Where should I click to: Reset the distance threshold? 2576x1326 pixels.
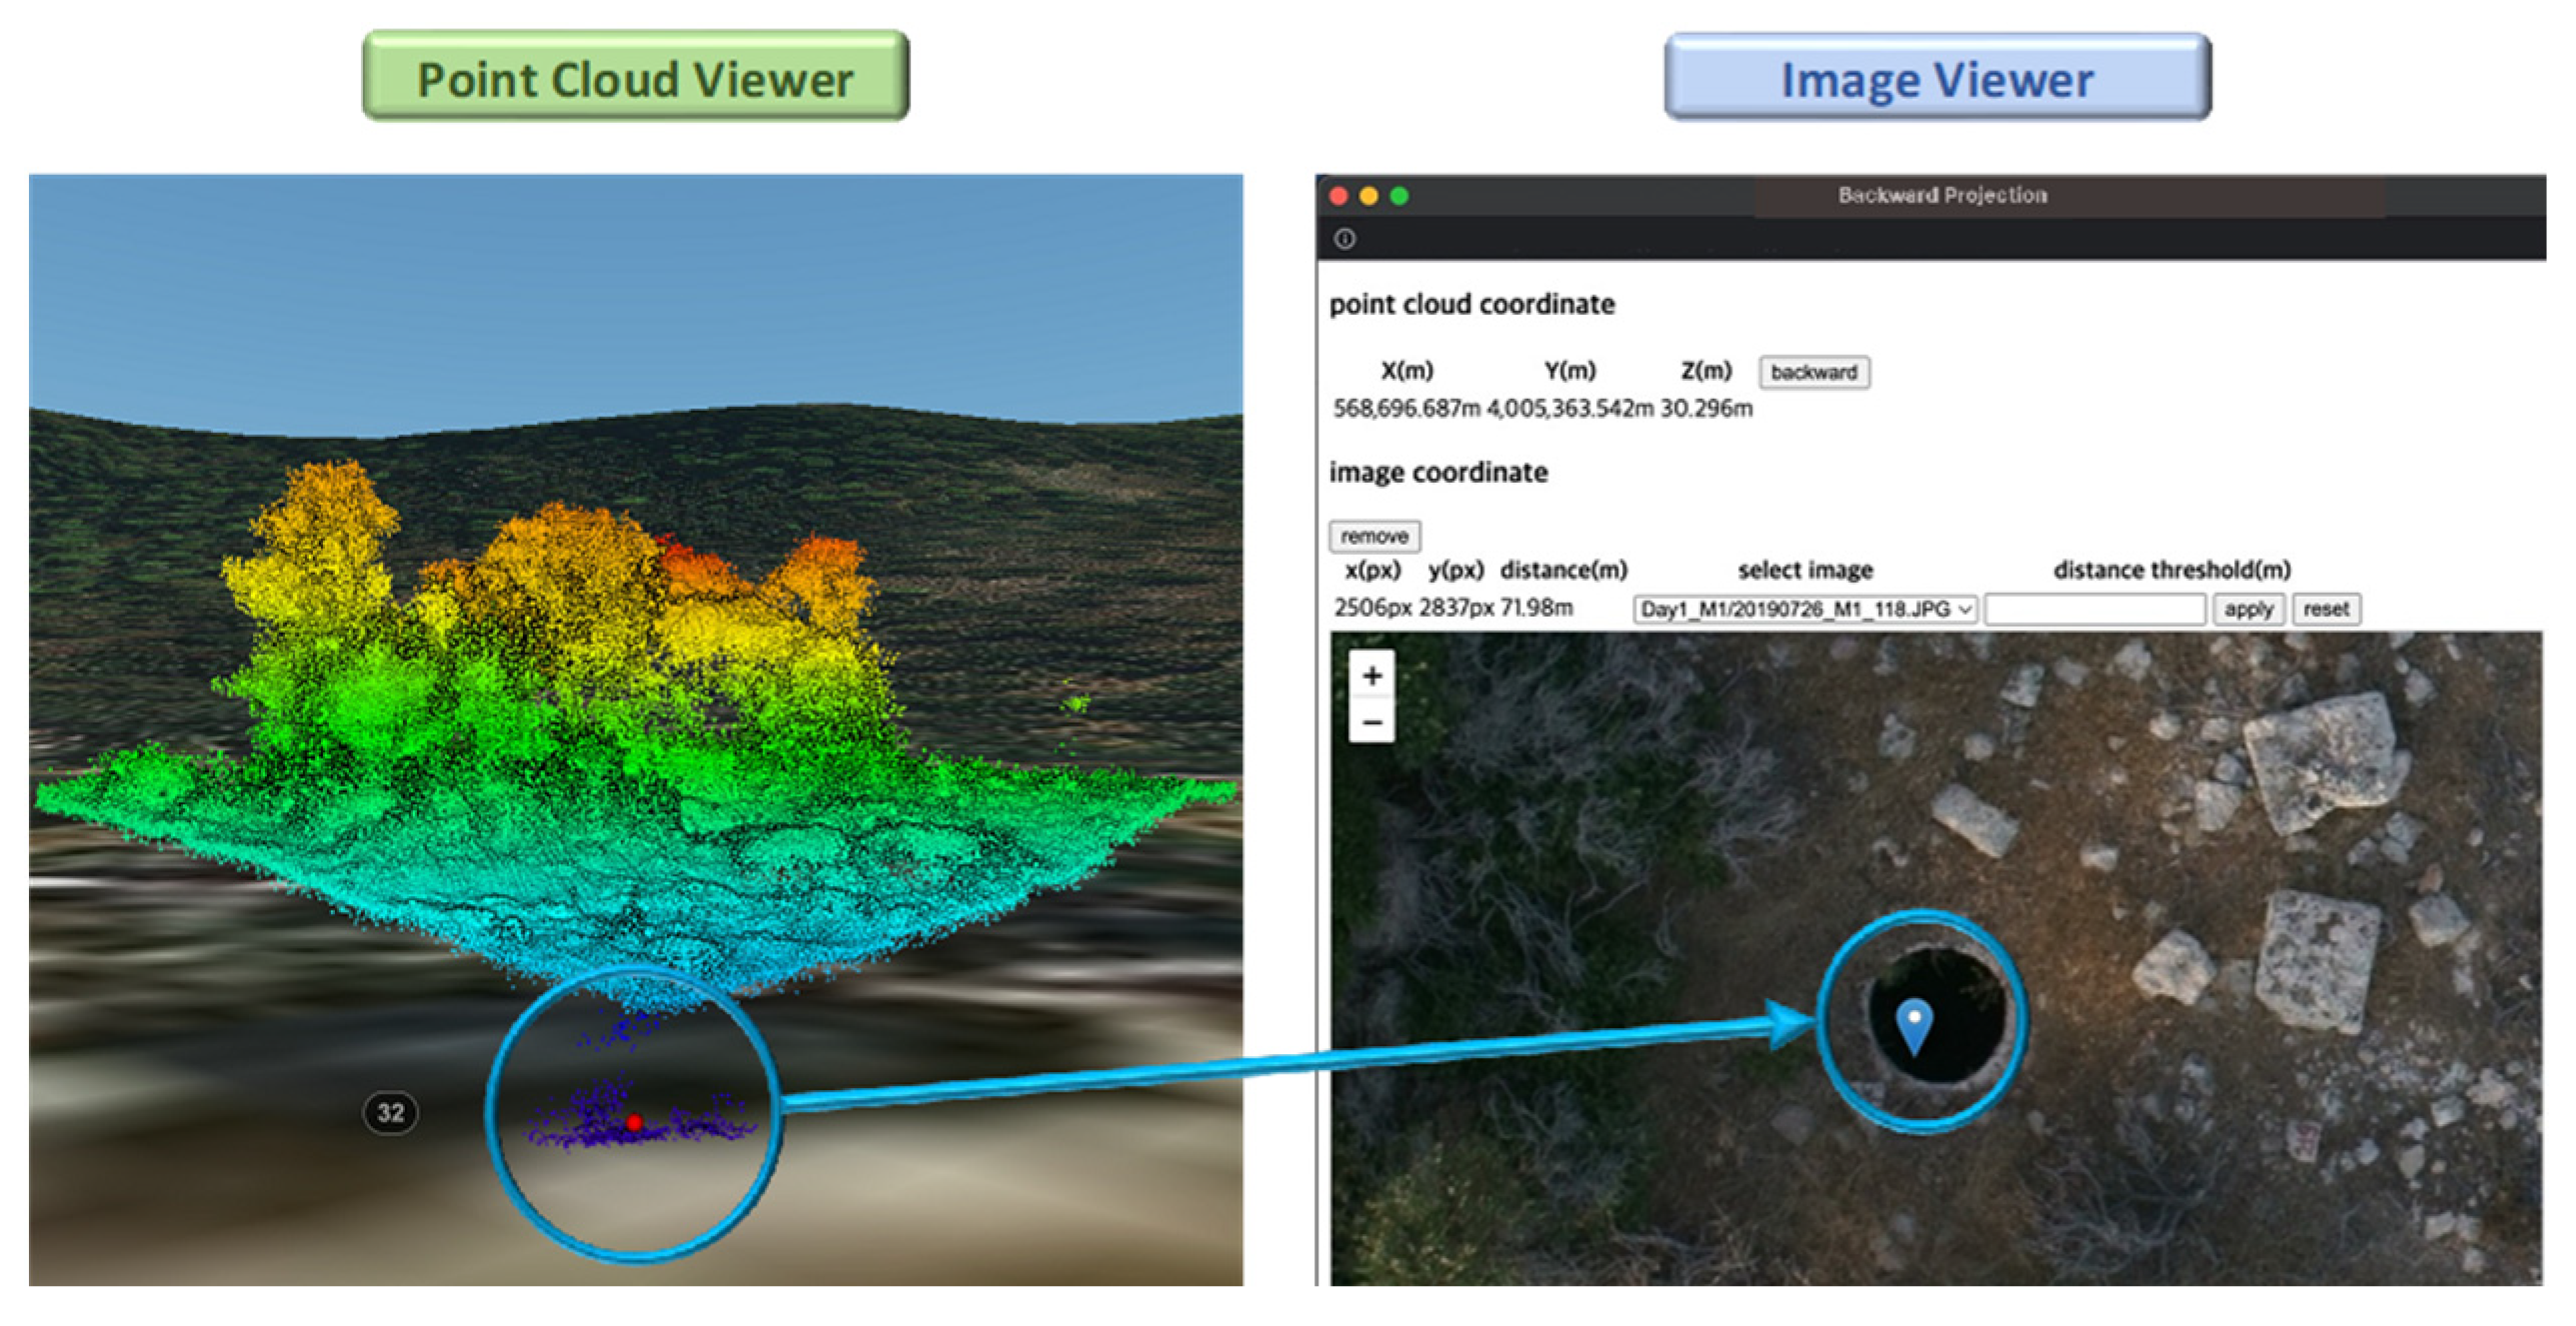[2326, 609]
